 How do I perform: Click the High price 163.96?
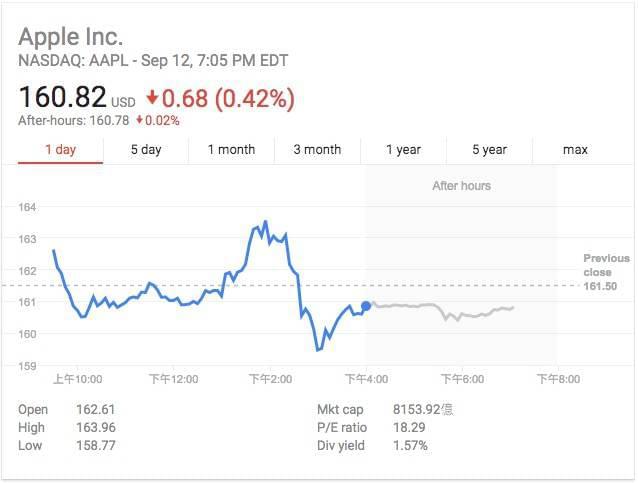[x=95, y=428]
